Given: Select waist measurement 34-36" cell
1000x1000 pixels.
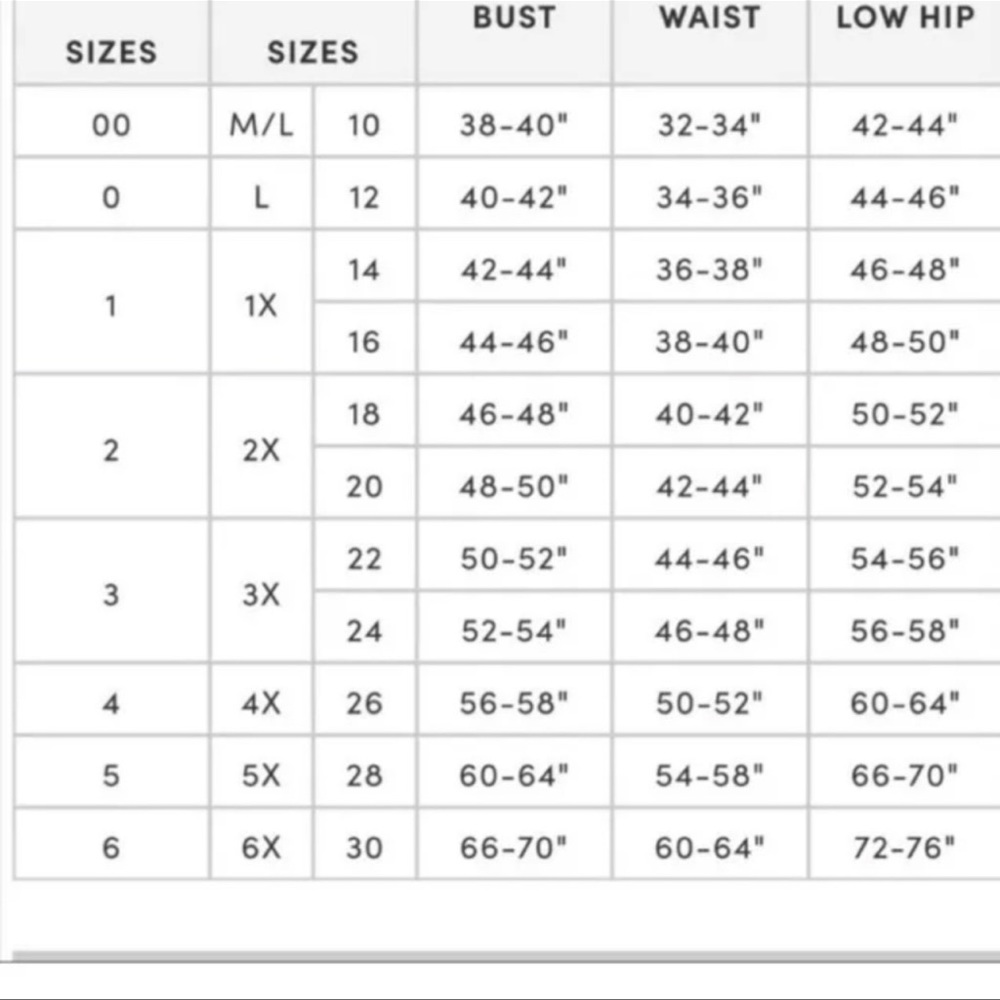Looking at the screenshot, I should (x=709, y=197).
